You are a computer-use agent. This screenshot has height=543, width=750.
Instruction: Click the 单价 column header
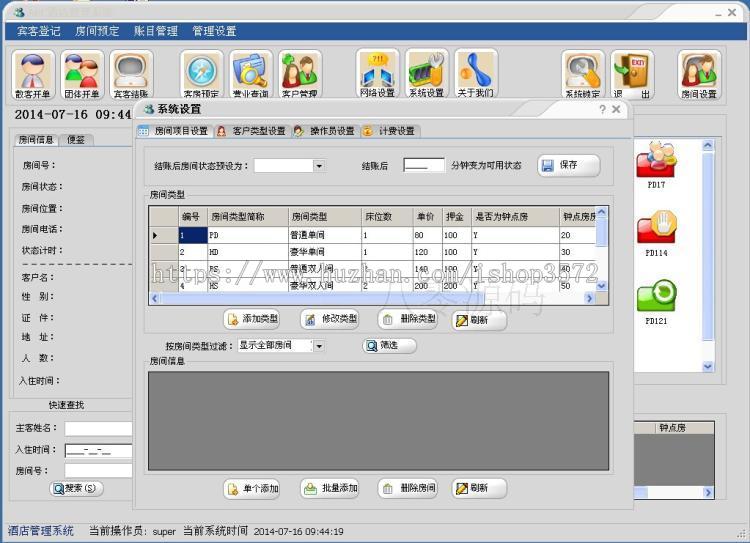[428, 217]
